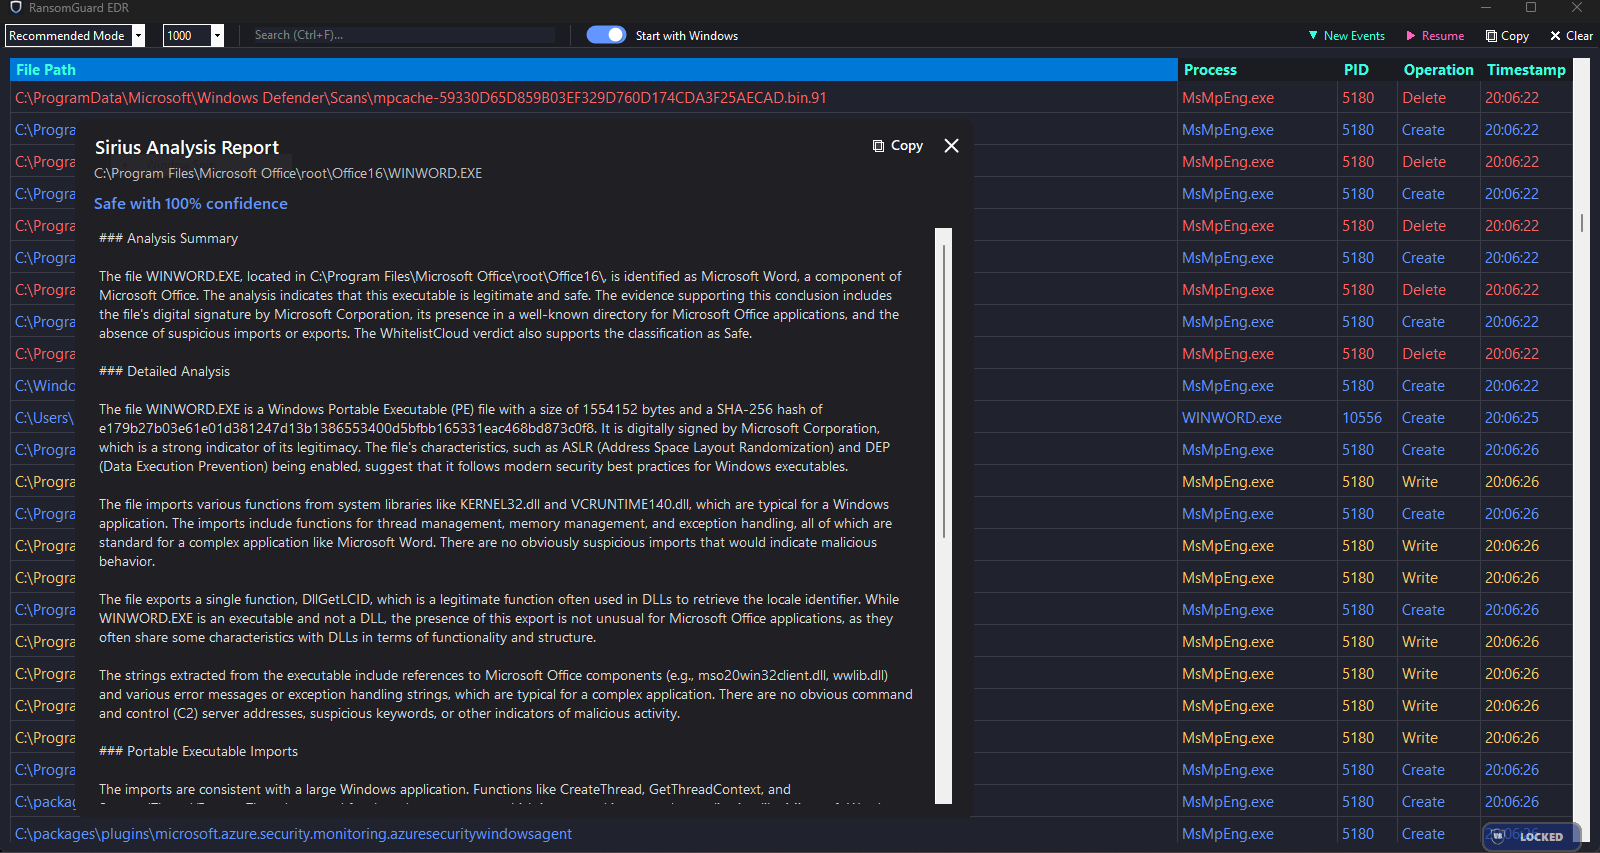This screenshot has width=1600, height=853.
Task: Click the "### Detailed Analysis" heading
Action: tap(164, 372)
